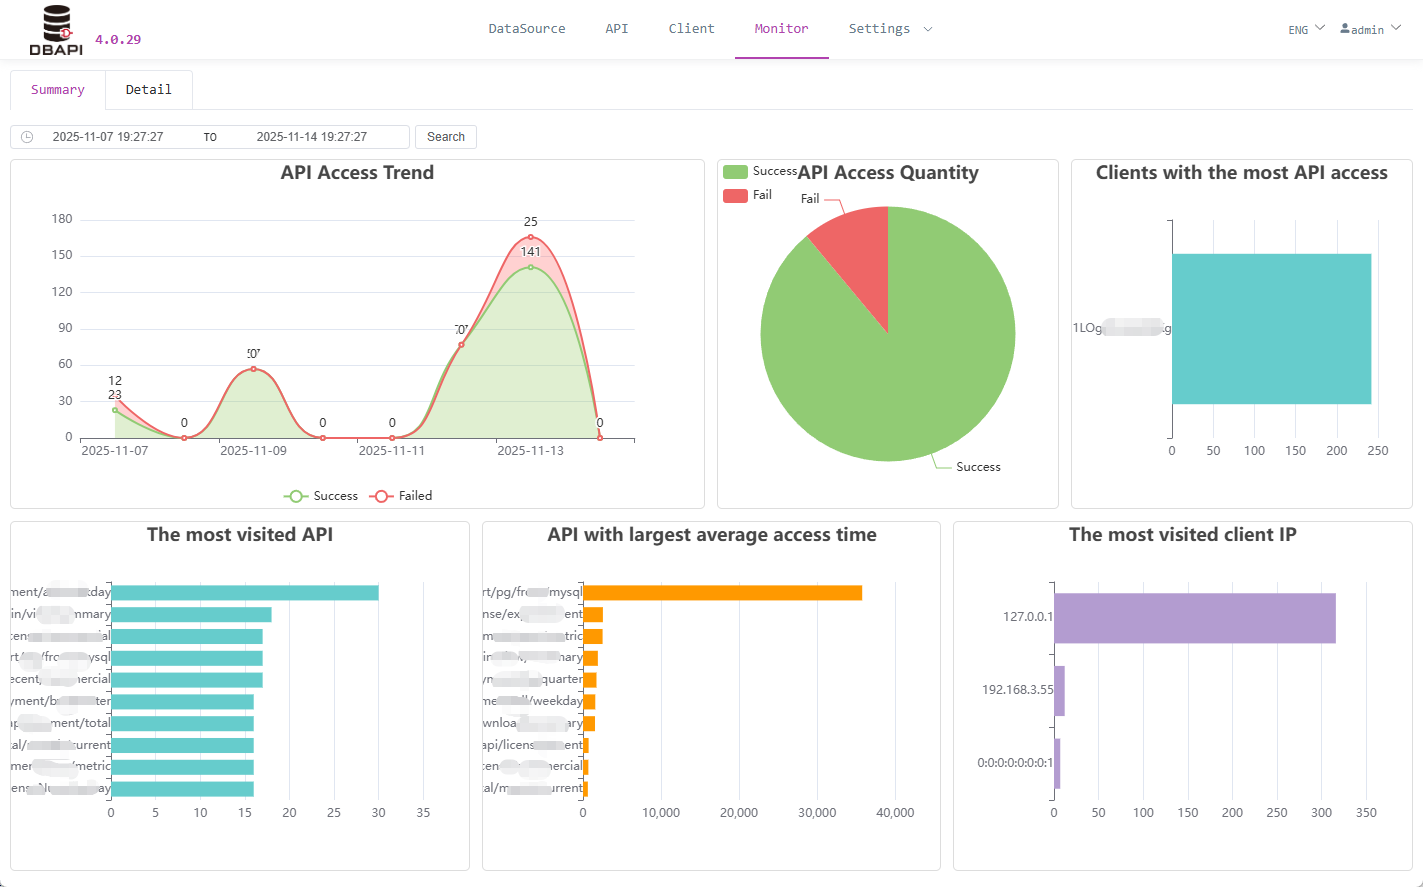Viewport: 1423px width, 887px height.
Task: Click the version number 4.0.29
Action: point(117,39)
